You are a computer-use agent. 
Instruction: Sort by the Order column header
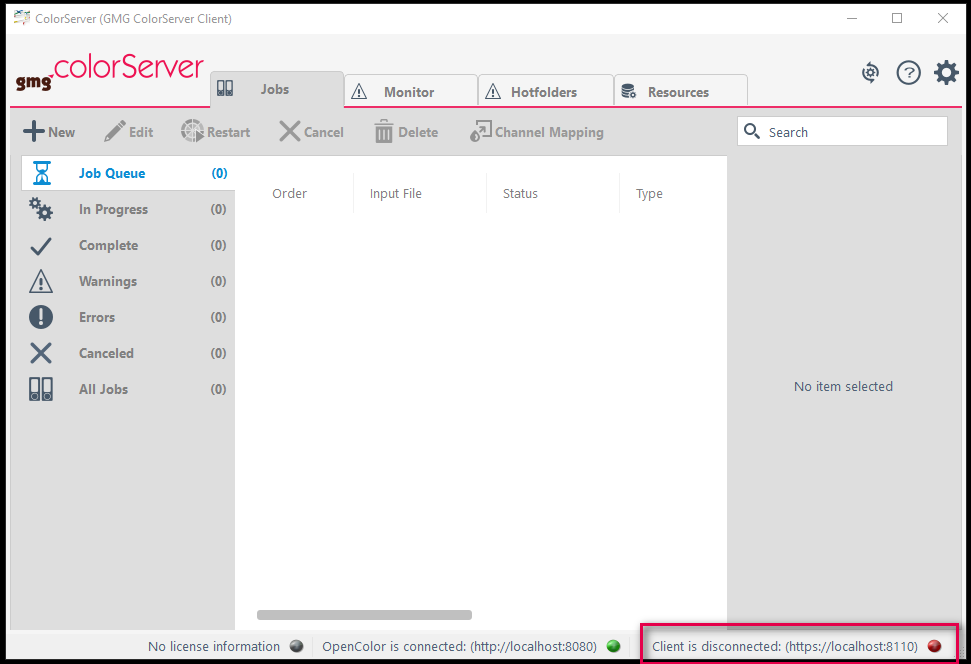click(x=289, y=193)
